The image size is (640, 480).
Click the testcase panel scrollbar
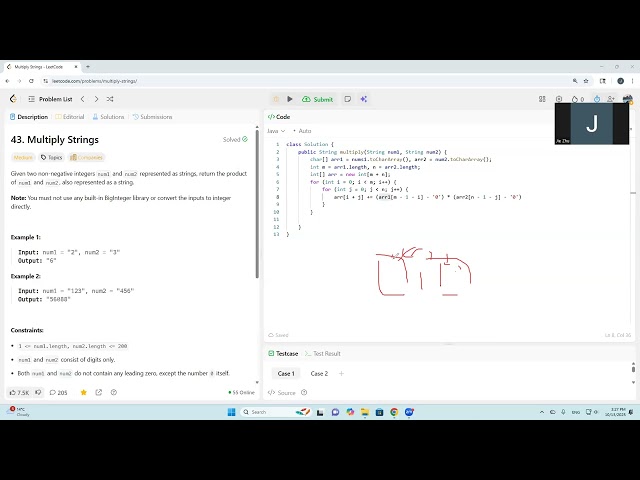pyautogui.click(x=633, y=369)
